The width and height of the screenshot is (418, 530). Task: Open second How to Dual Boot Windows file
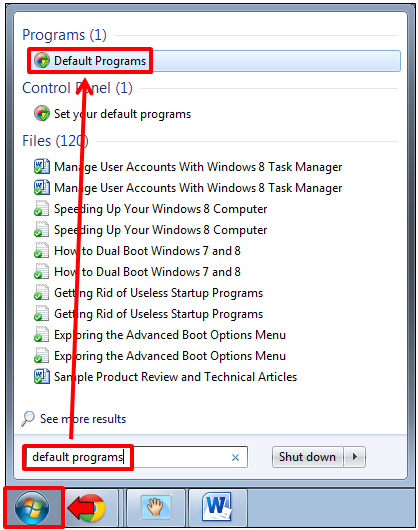point(137,272)
